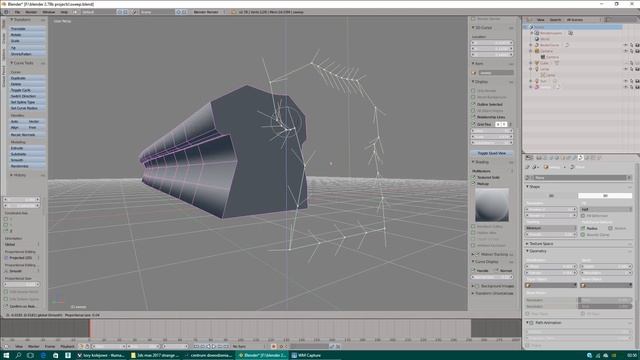Click the Location X value field
The image size is (640, 360).
pos(492,42)
